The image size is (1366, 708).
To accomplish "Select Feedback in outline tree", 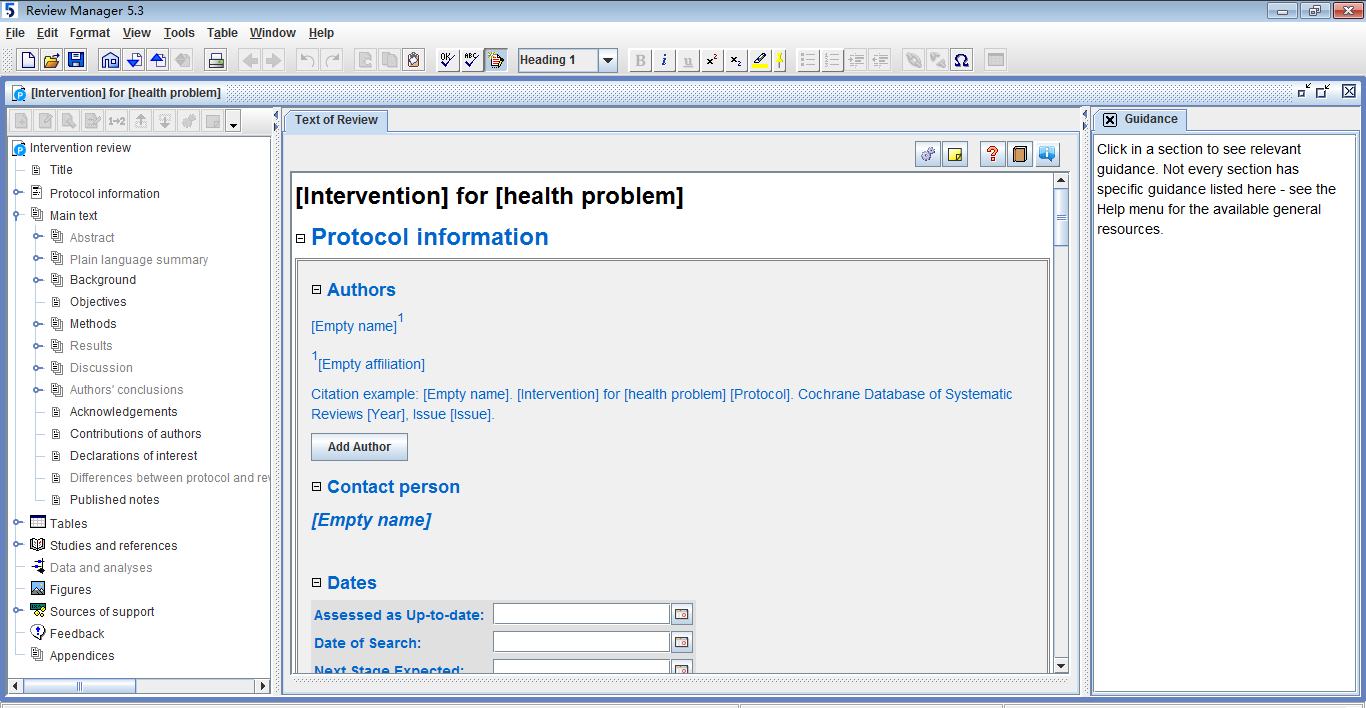I will coord(77,634).
